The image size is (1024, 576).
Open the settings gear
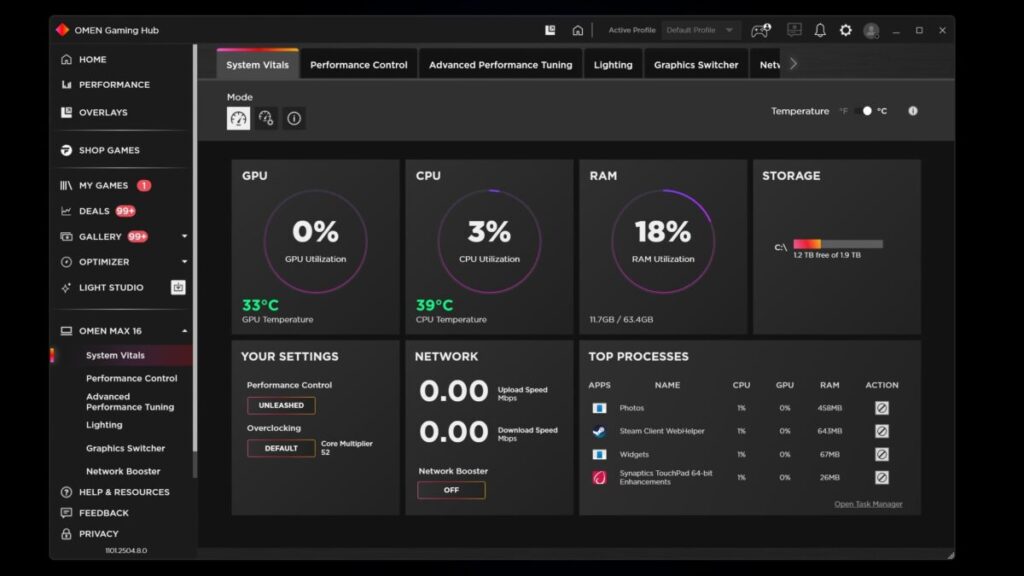coord(846,30)
